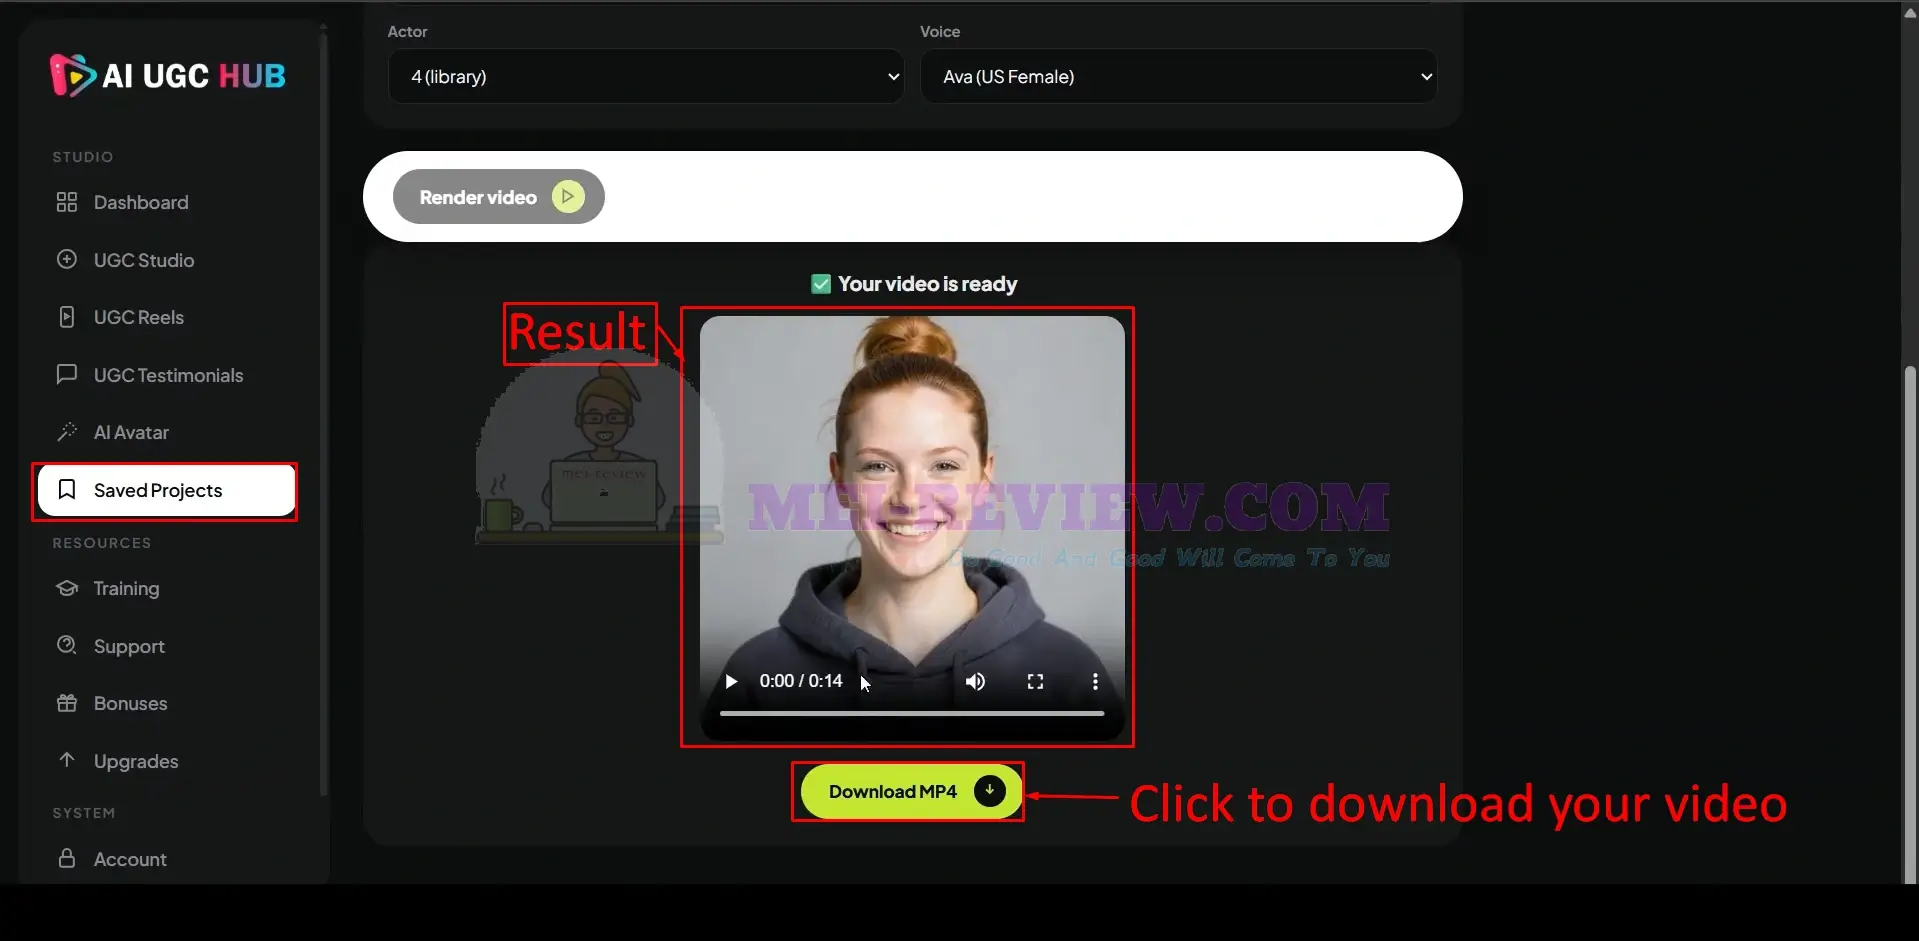Open the Voice dropdown showing Ava (US Female)

(x=1178, y=76)
